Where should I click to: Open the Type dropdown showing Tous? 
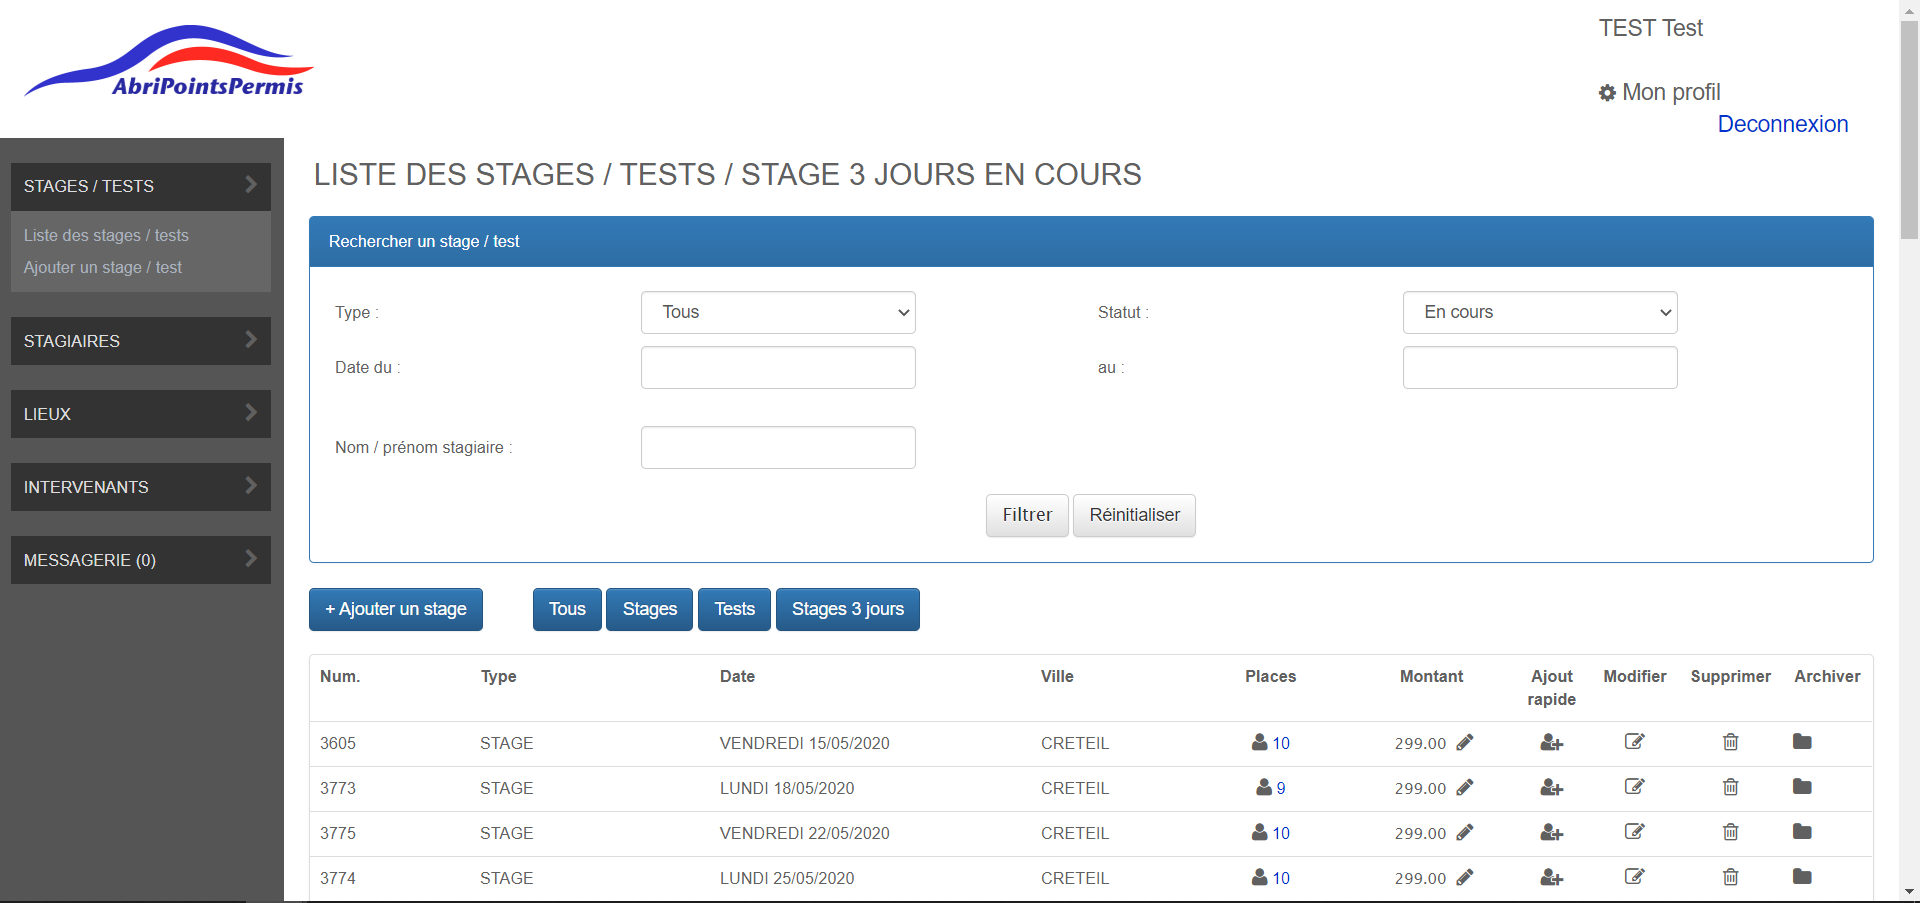point(778,313)
